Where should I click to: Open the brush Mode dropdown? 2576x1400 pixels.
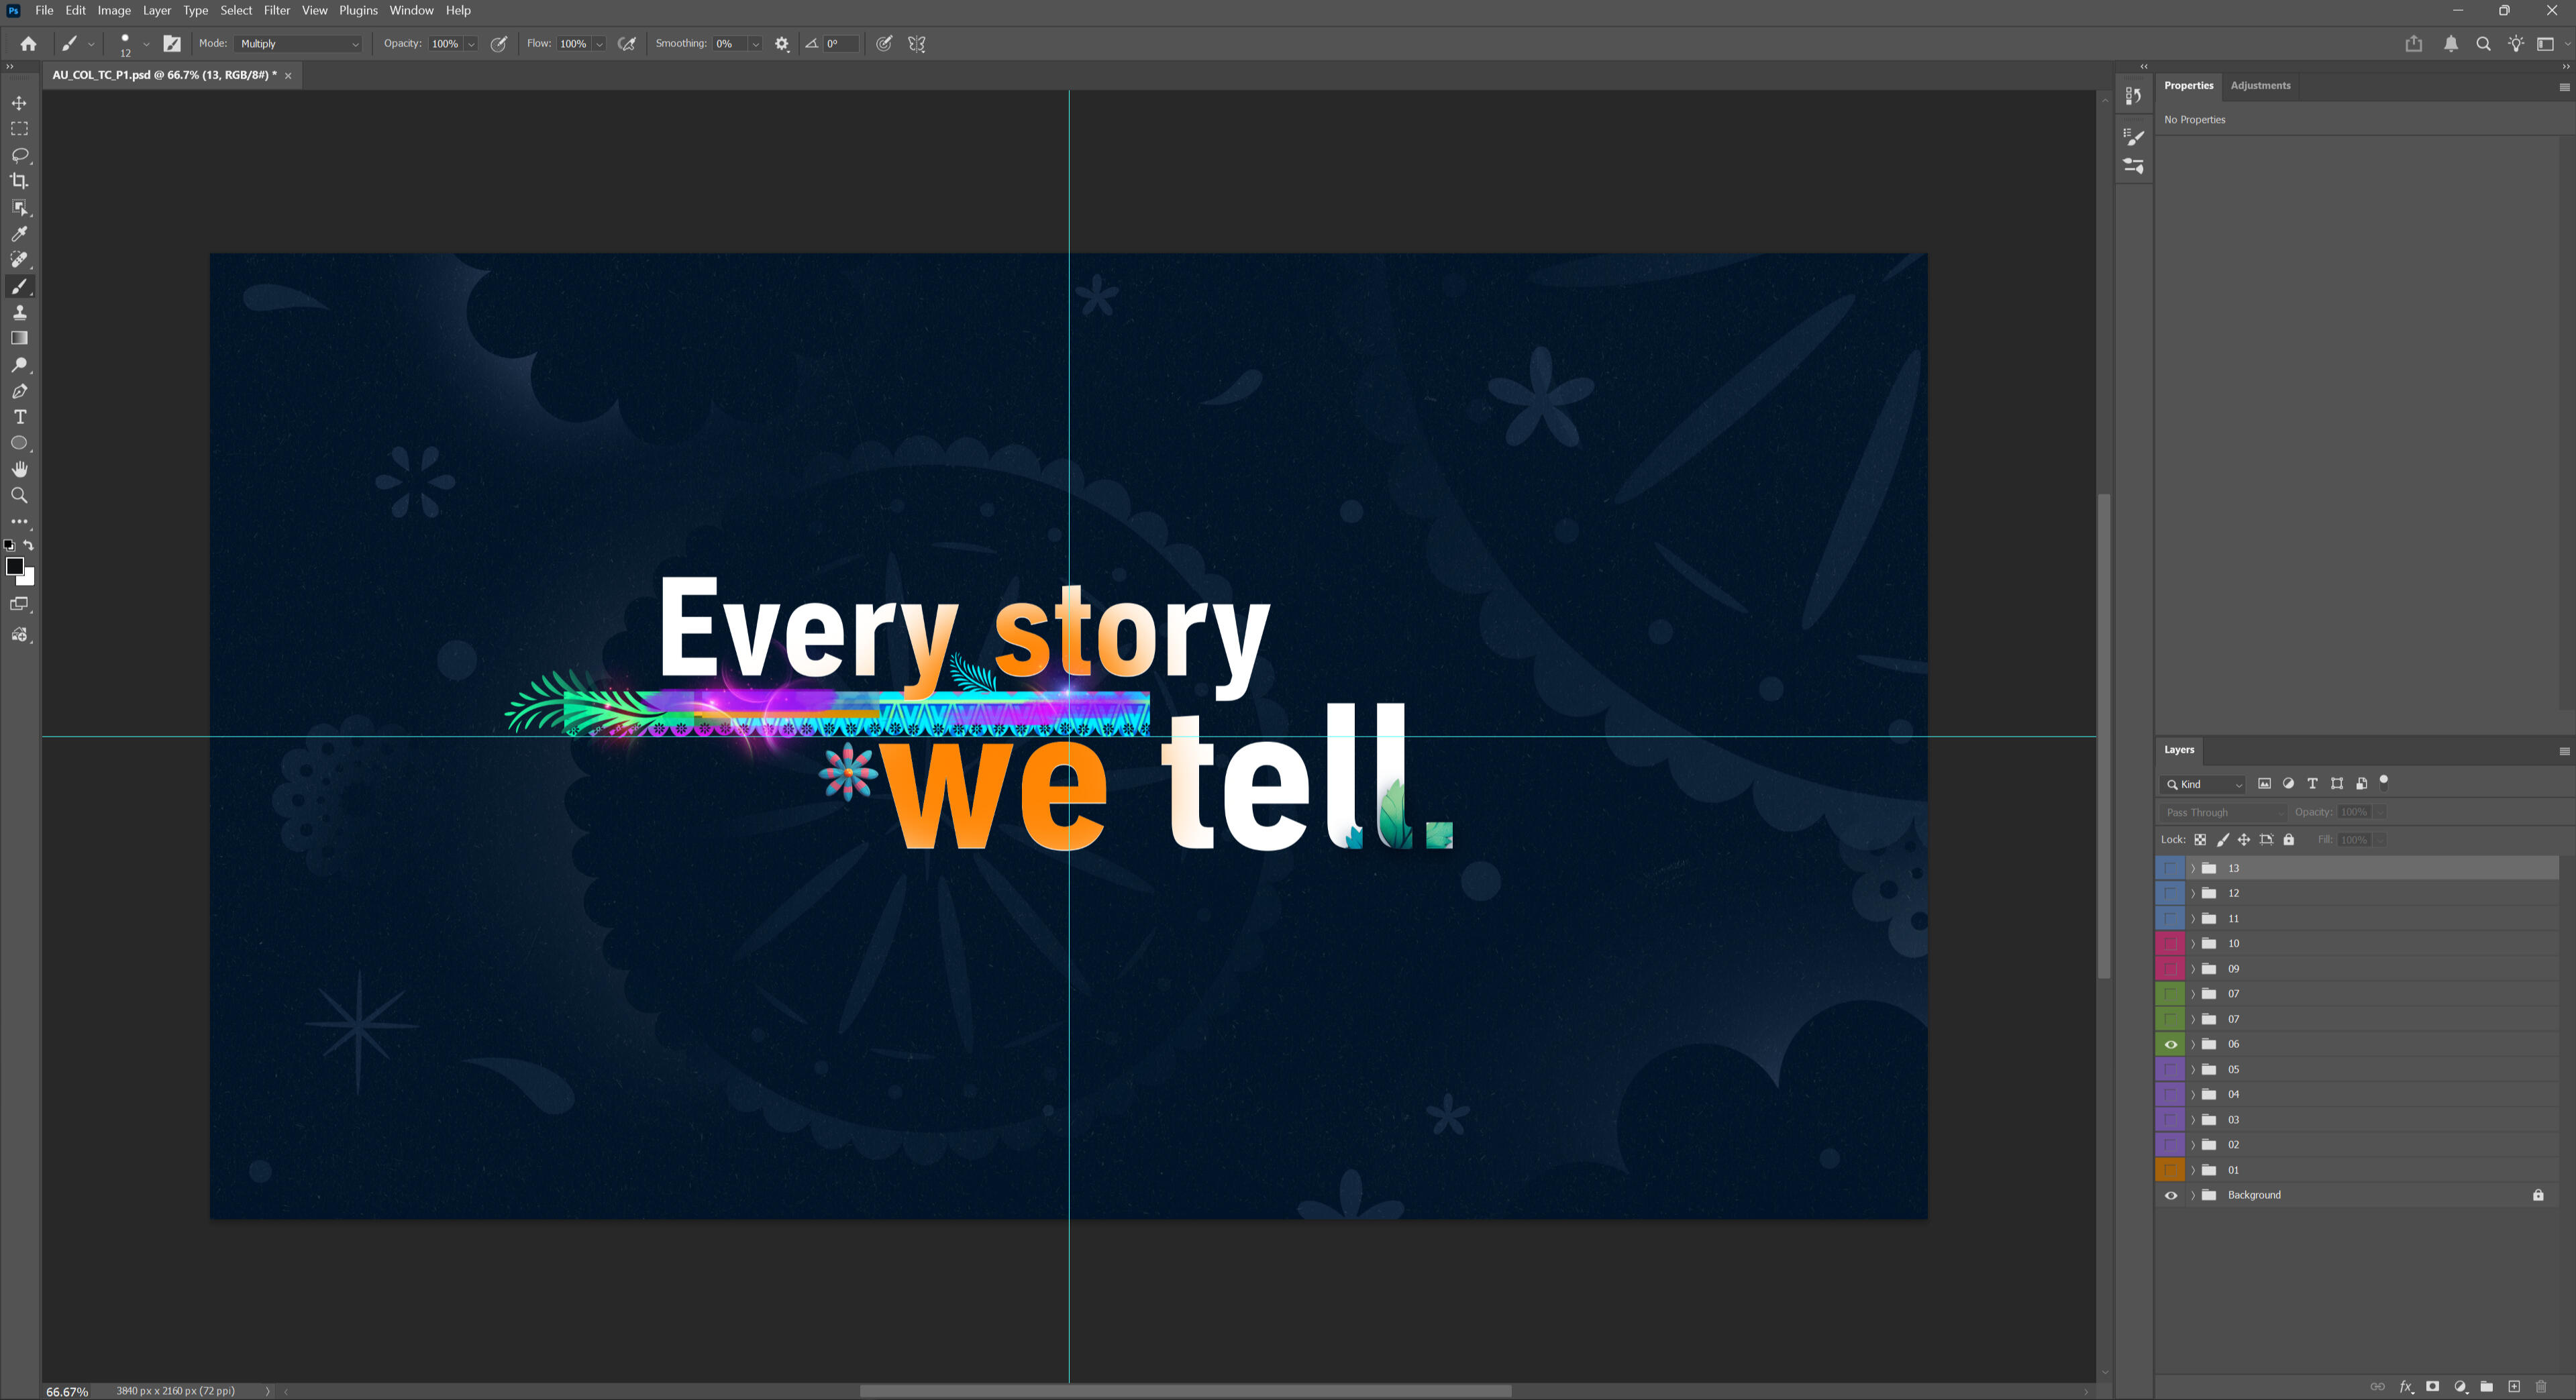(x=298, y=44)
